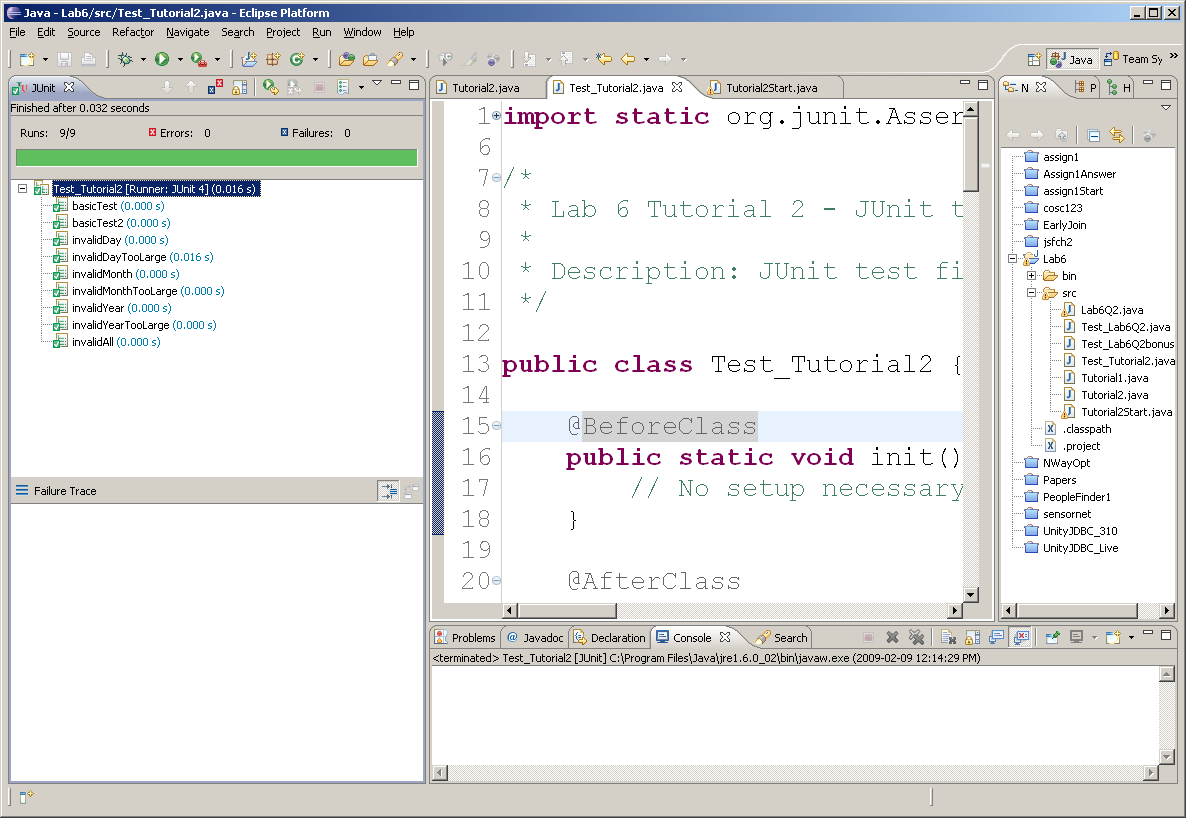Screen dimensions: 1186x818
Task: Click the External Tools run icon
Action: 198,59
